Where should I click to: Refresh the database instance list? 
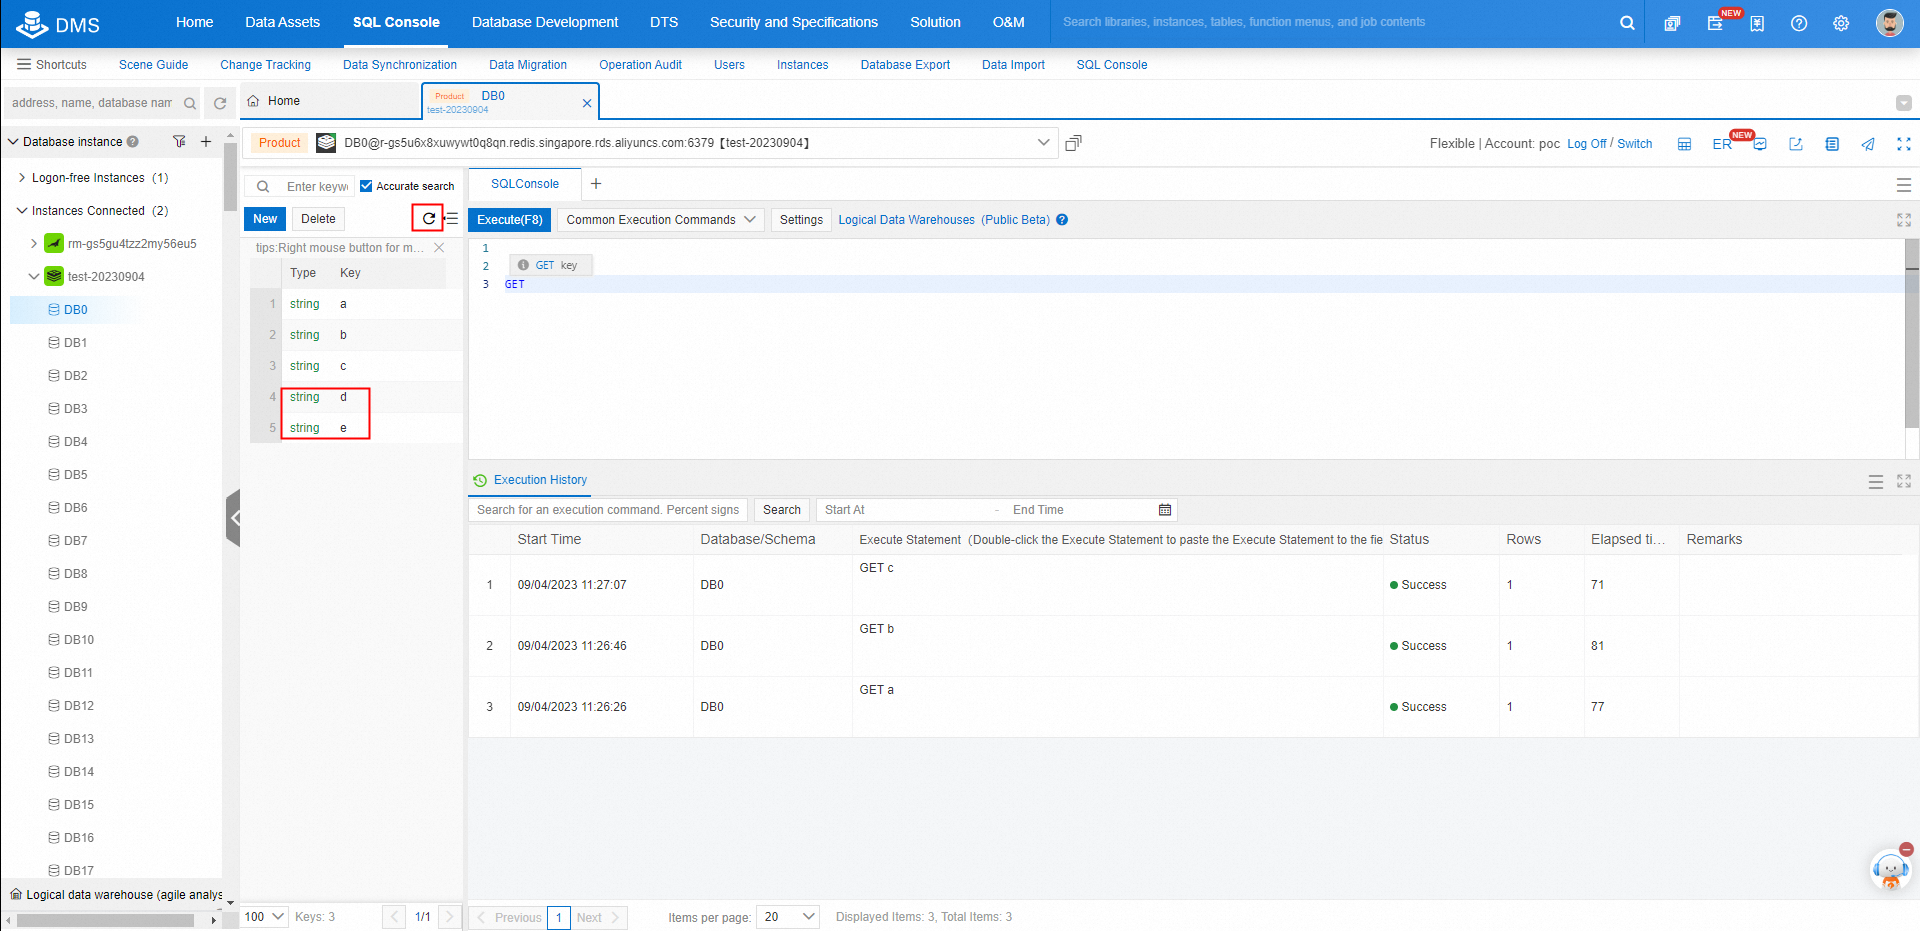coord(220,103)
